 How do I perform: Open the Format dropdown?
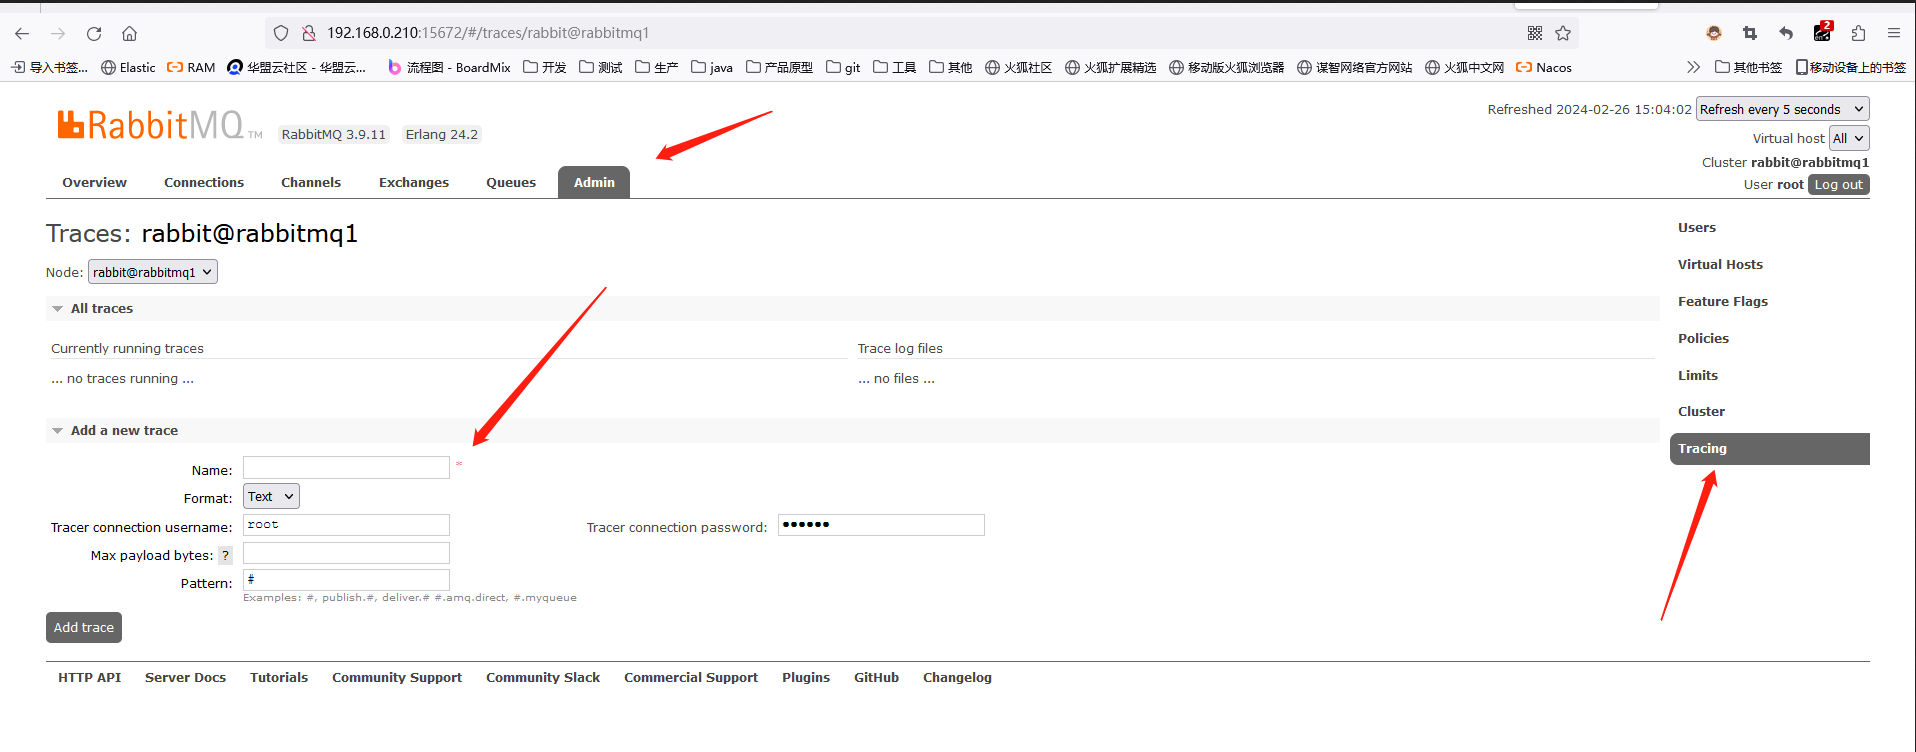click(x=271, y=496)
